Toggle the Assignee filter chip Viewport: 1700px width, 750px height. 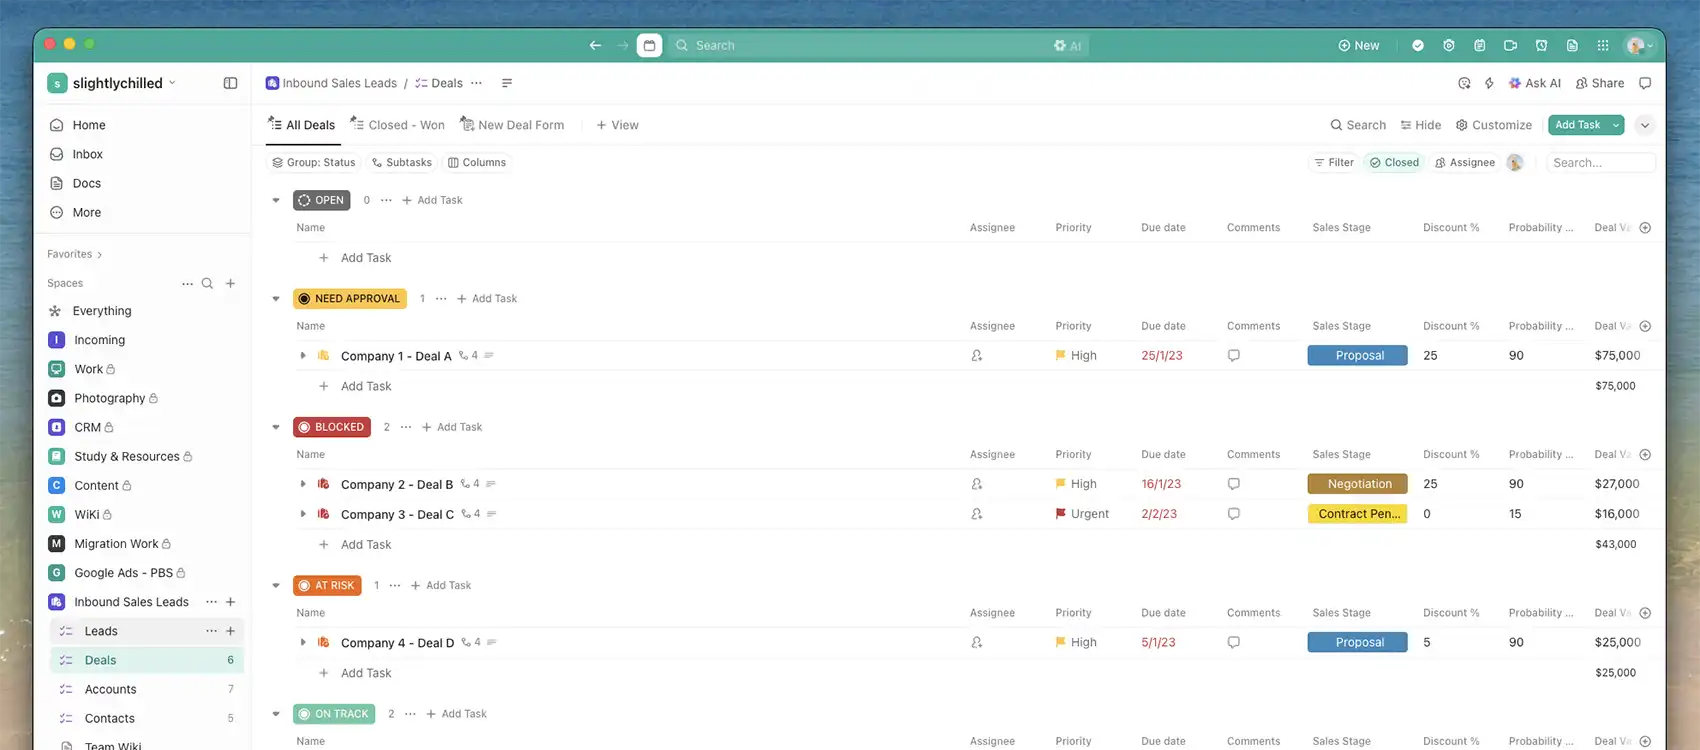point(1465,163)
